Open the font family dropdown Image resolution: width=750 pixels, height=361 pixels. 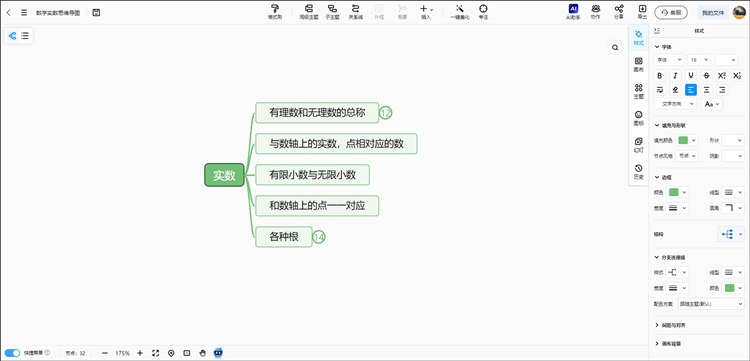[669, 60]
